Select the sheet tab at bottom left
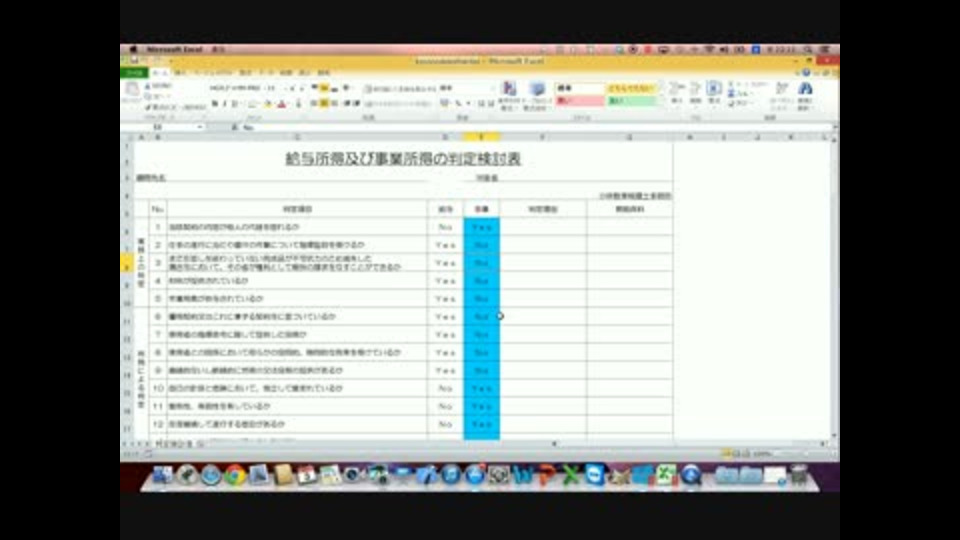 [x=174, y=444]
